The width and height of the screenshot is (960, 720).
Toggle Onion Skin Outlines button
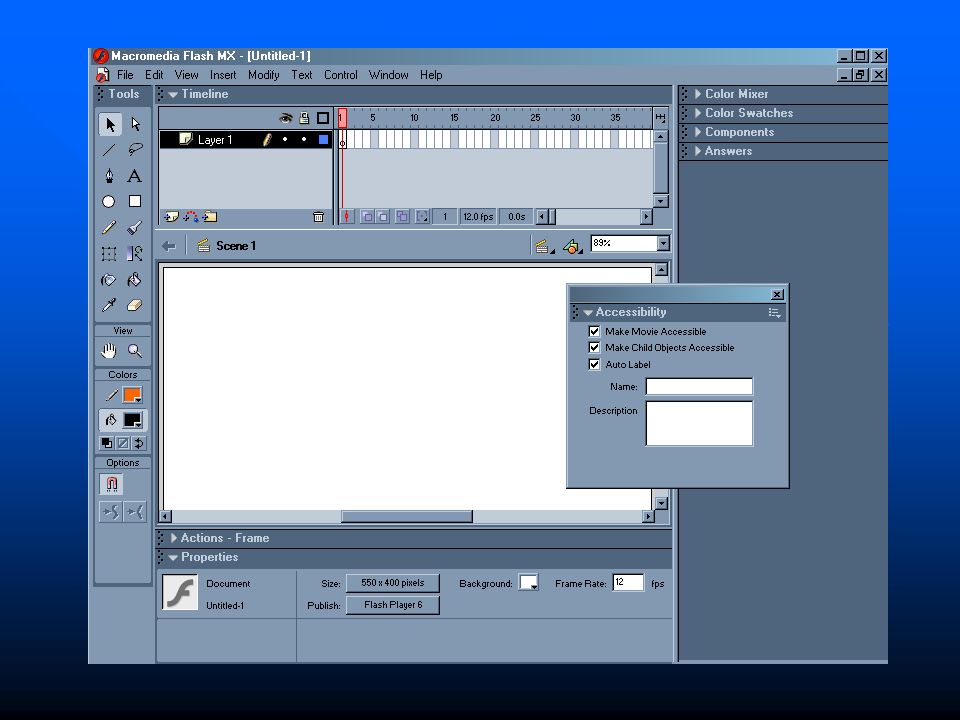(383, 217)
